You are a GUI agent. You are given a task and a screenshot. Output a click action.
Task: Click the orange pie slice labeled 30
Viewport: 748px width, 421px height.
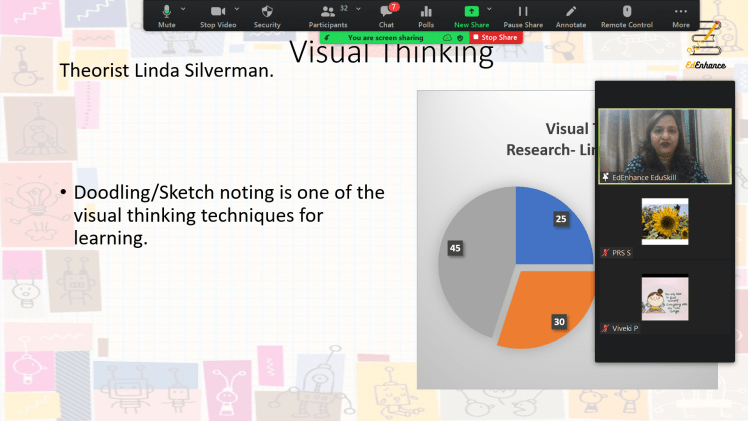545,310
